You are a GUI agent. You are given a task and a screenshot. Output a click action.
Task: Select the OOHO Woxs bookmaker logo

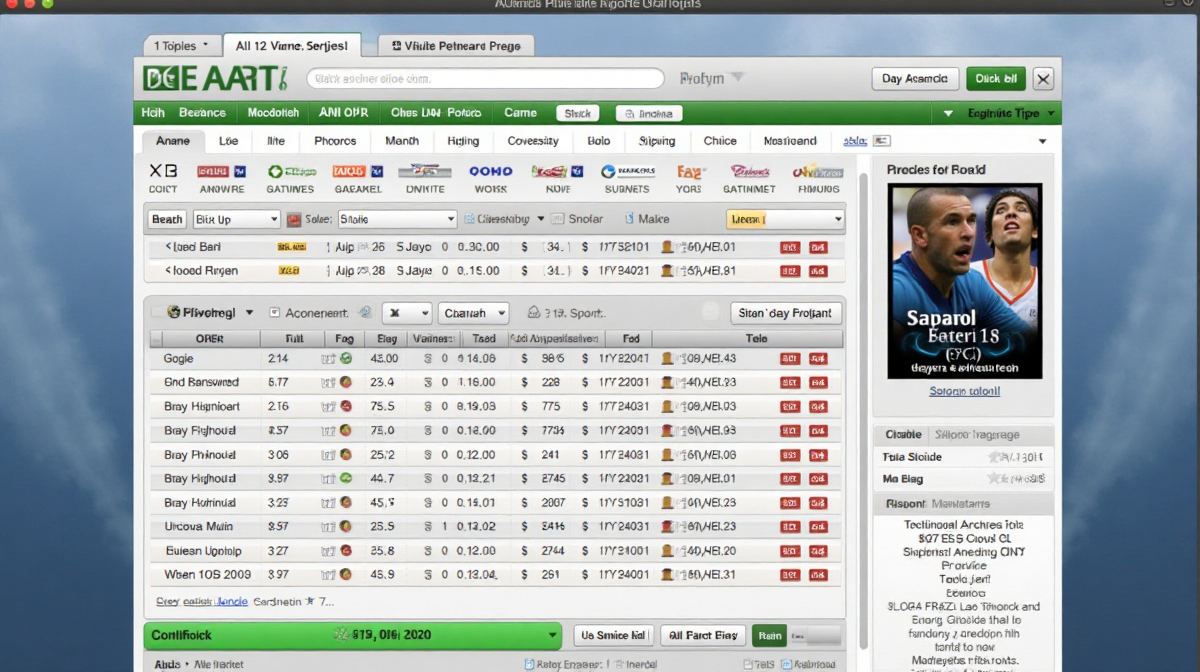490,178
